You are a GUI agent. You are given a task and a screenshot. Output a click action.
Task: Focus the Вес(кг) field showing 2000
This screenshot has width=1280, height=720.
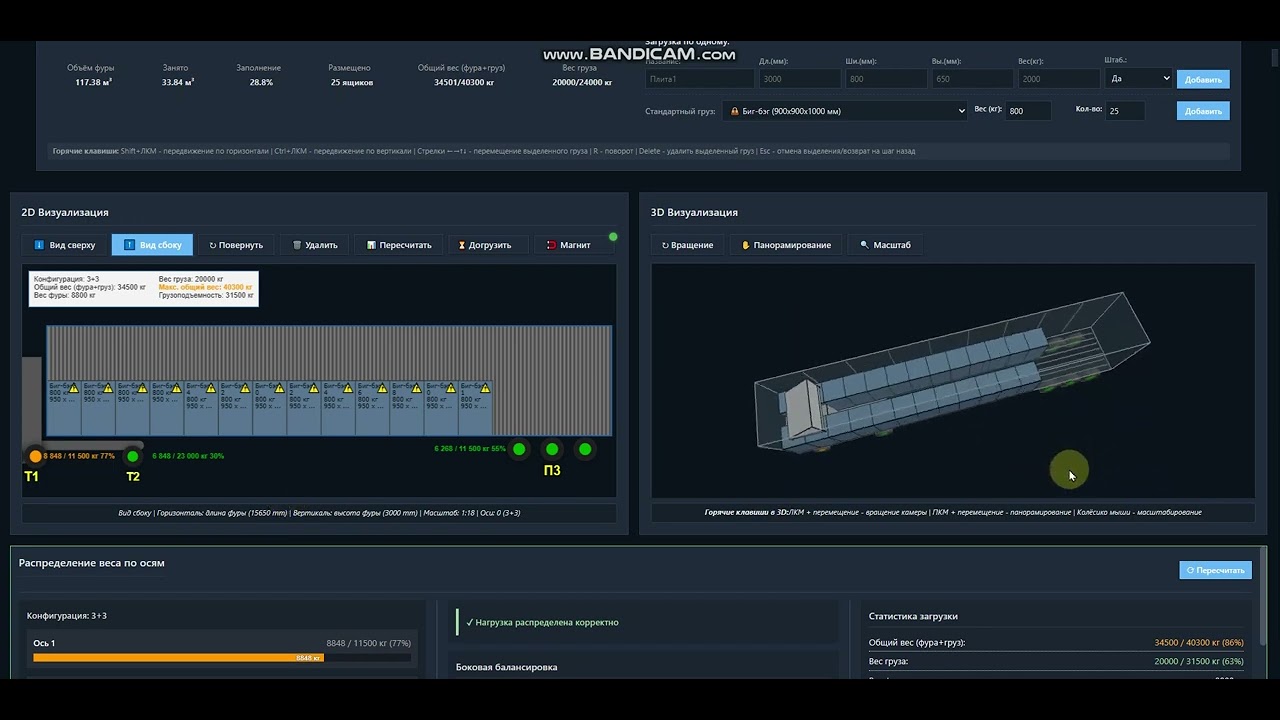tap(1059, 78)
